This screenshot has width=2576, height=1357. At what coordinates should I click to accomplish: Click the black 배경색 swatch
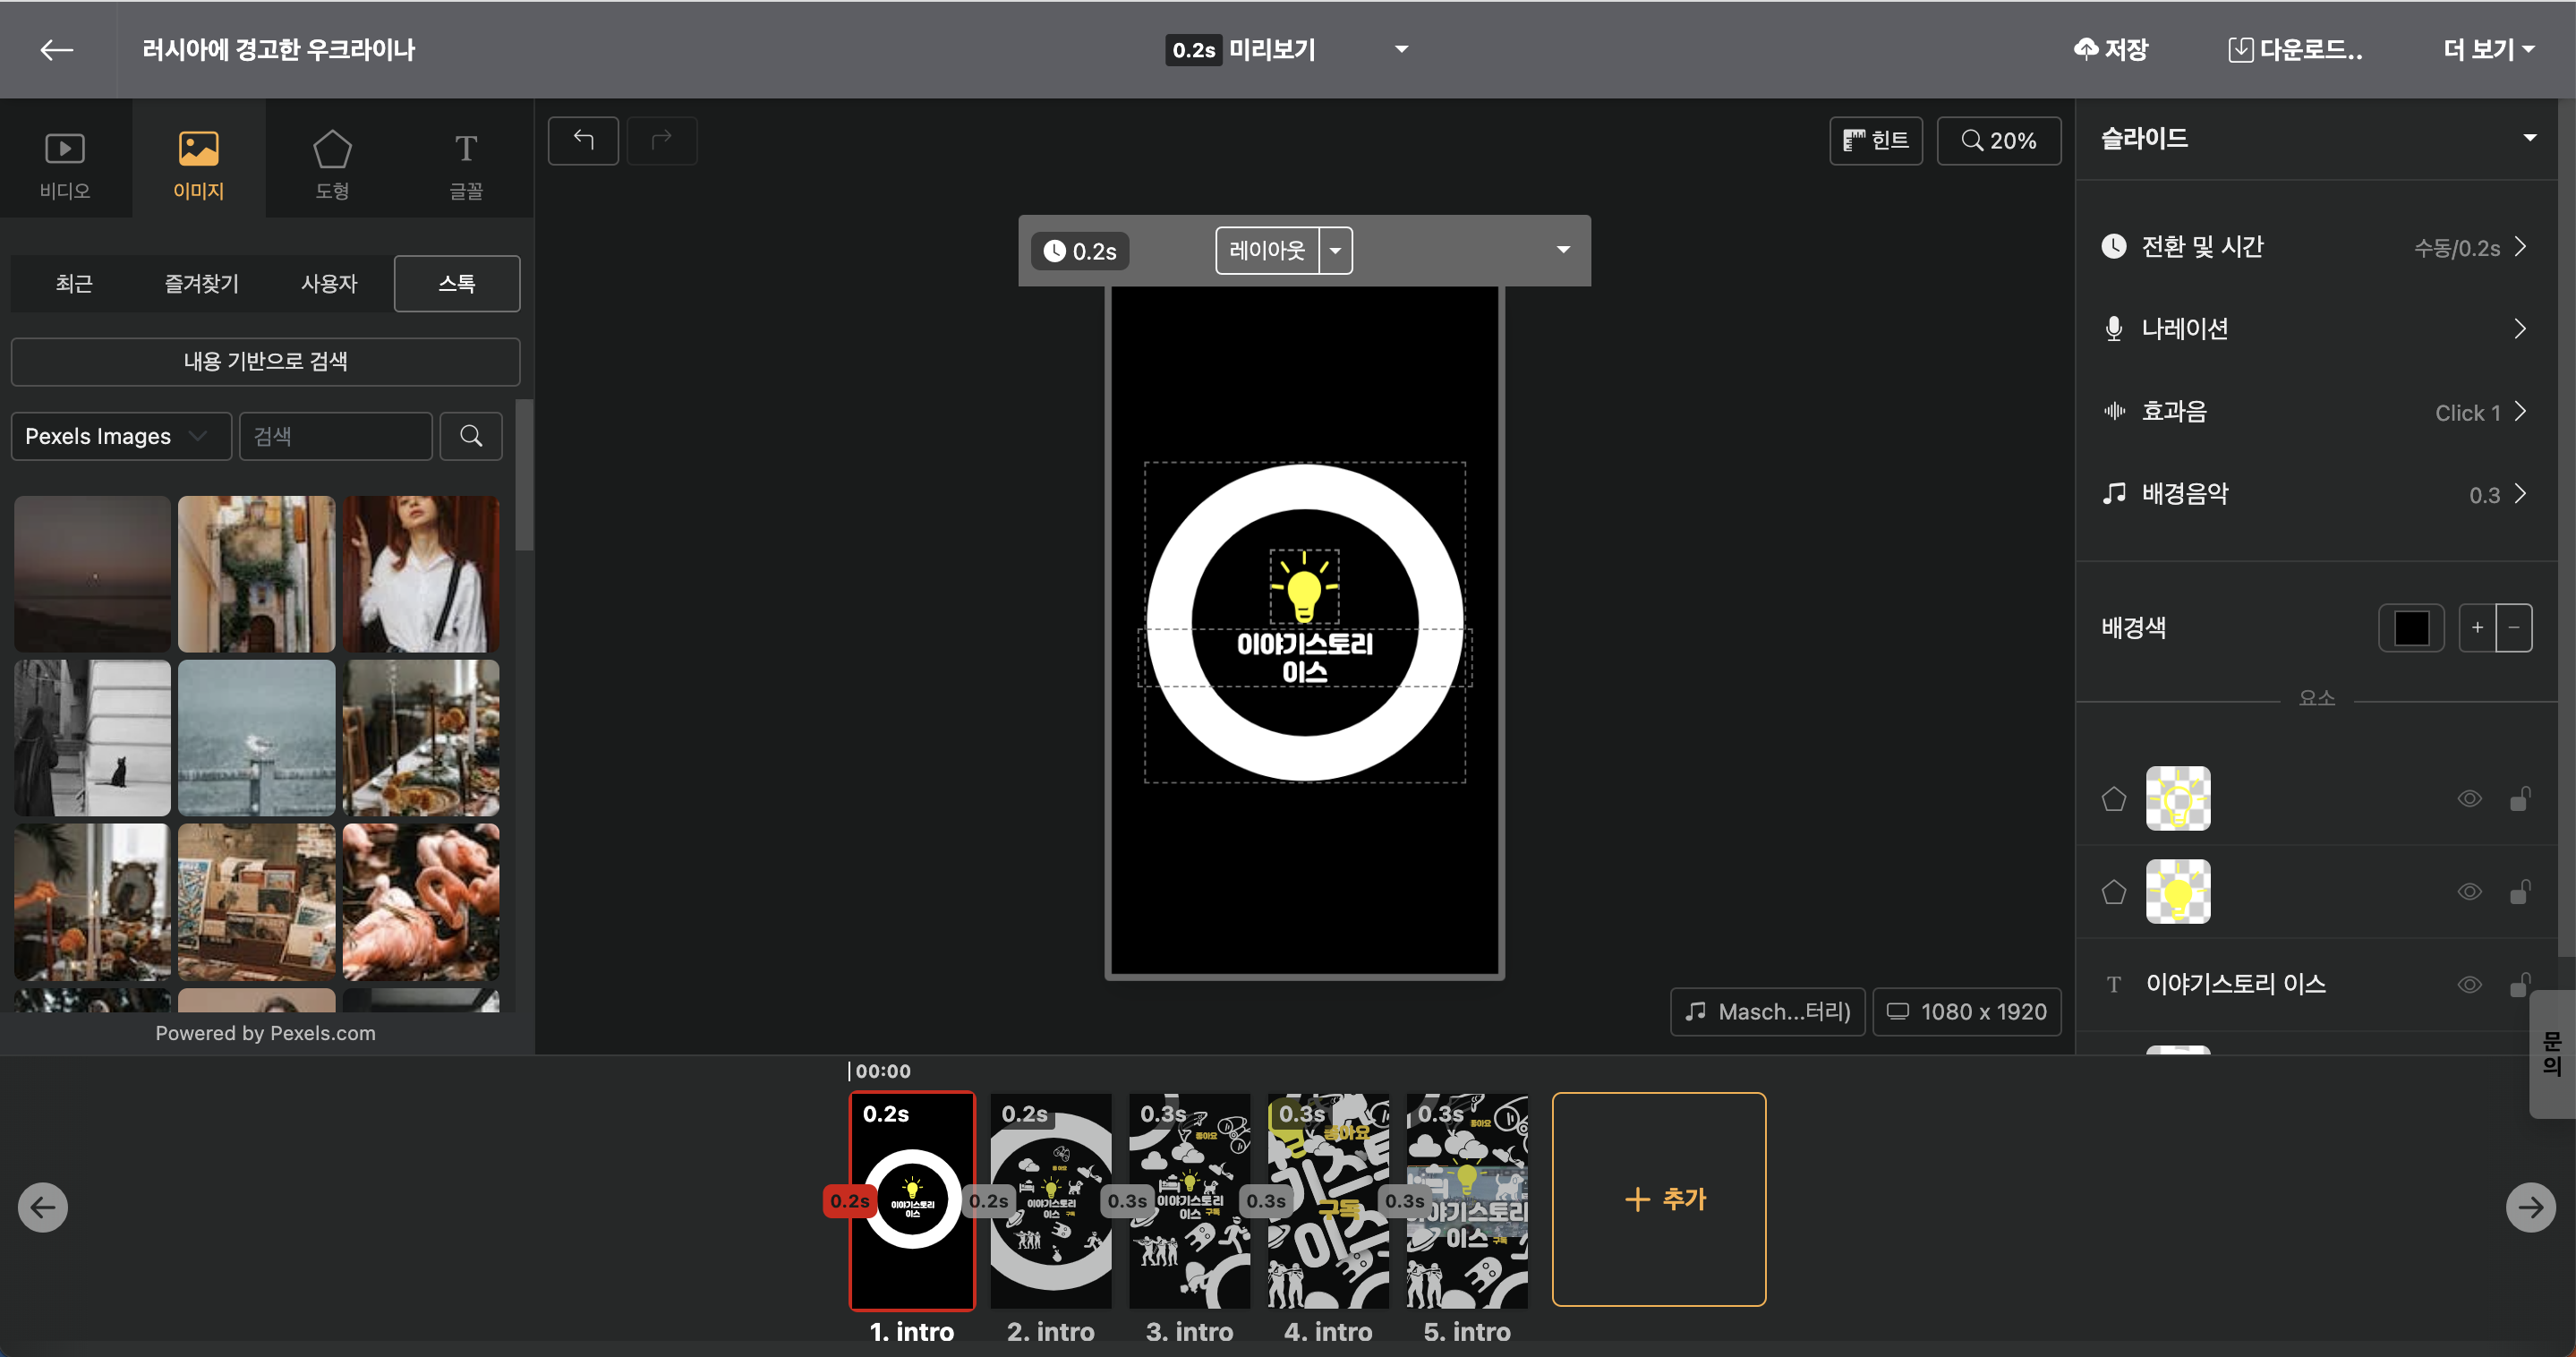(2411, 628)
